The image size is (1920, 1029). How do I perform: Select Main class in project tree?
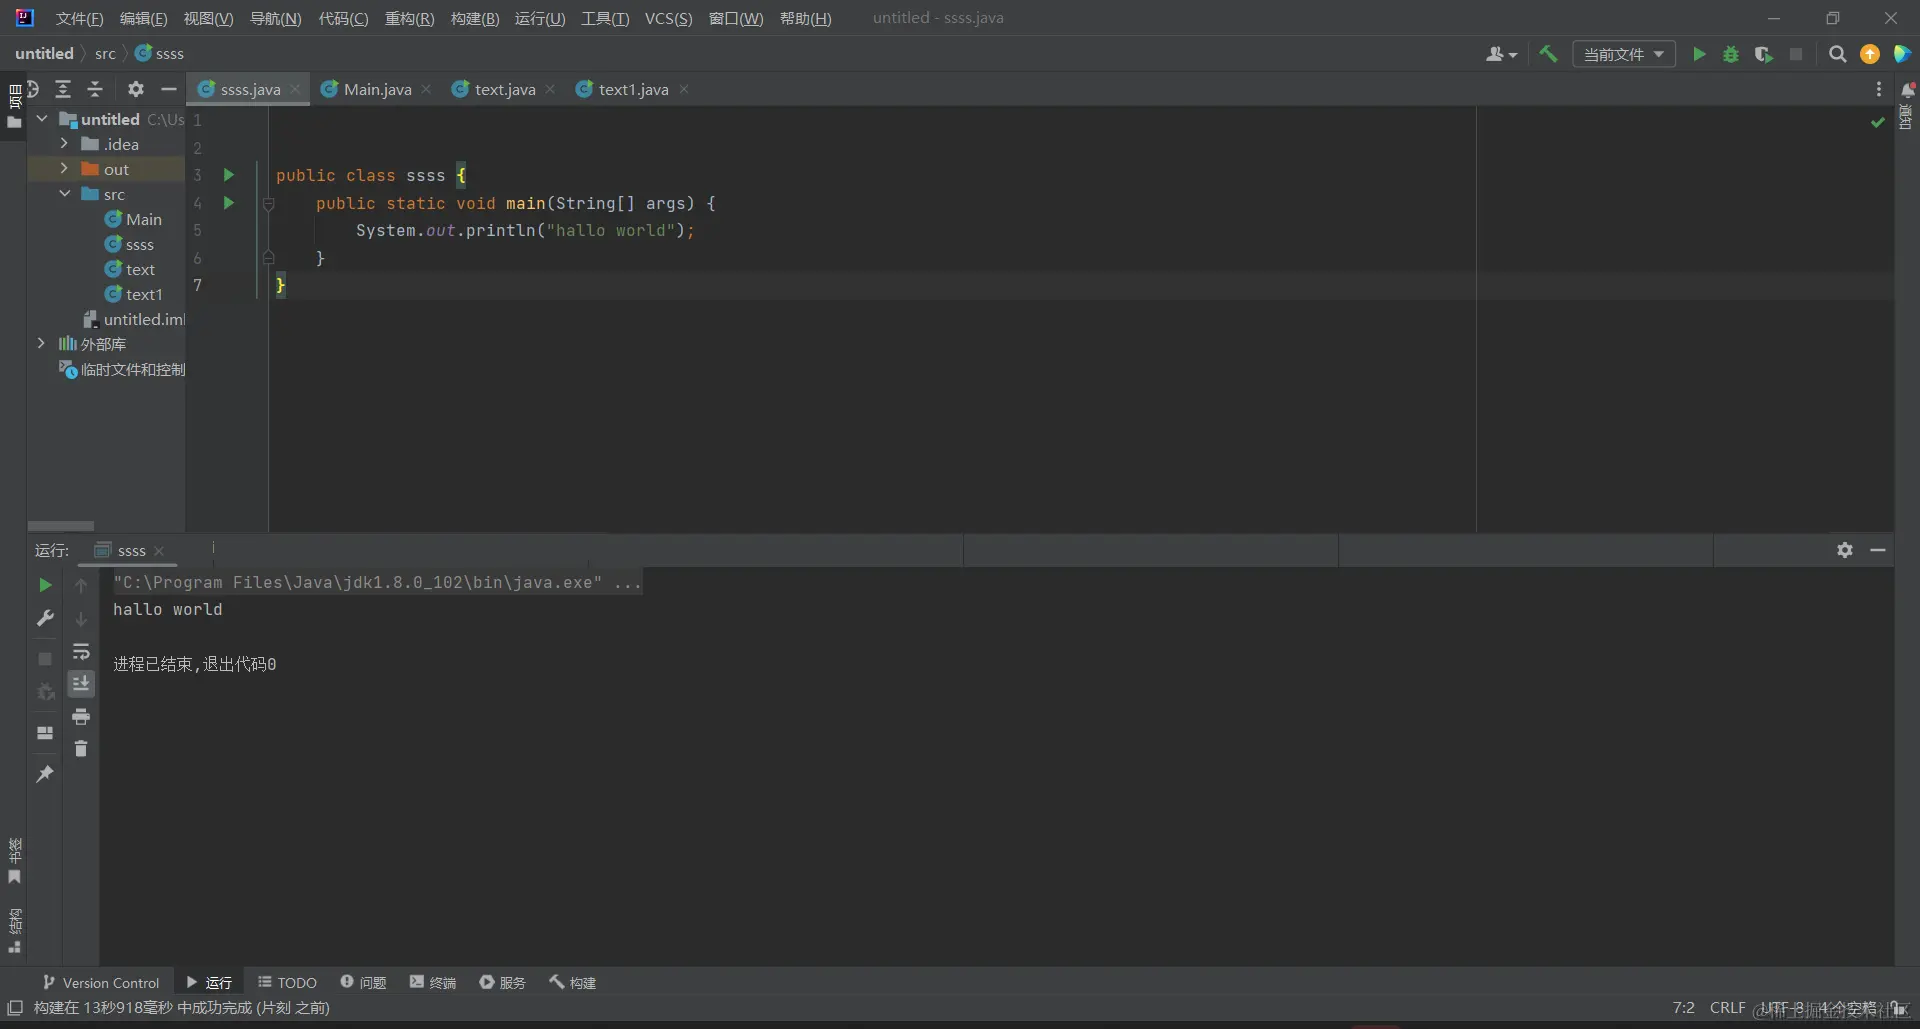point(133,219)
